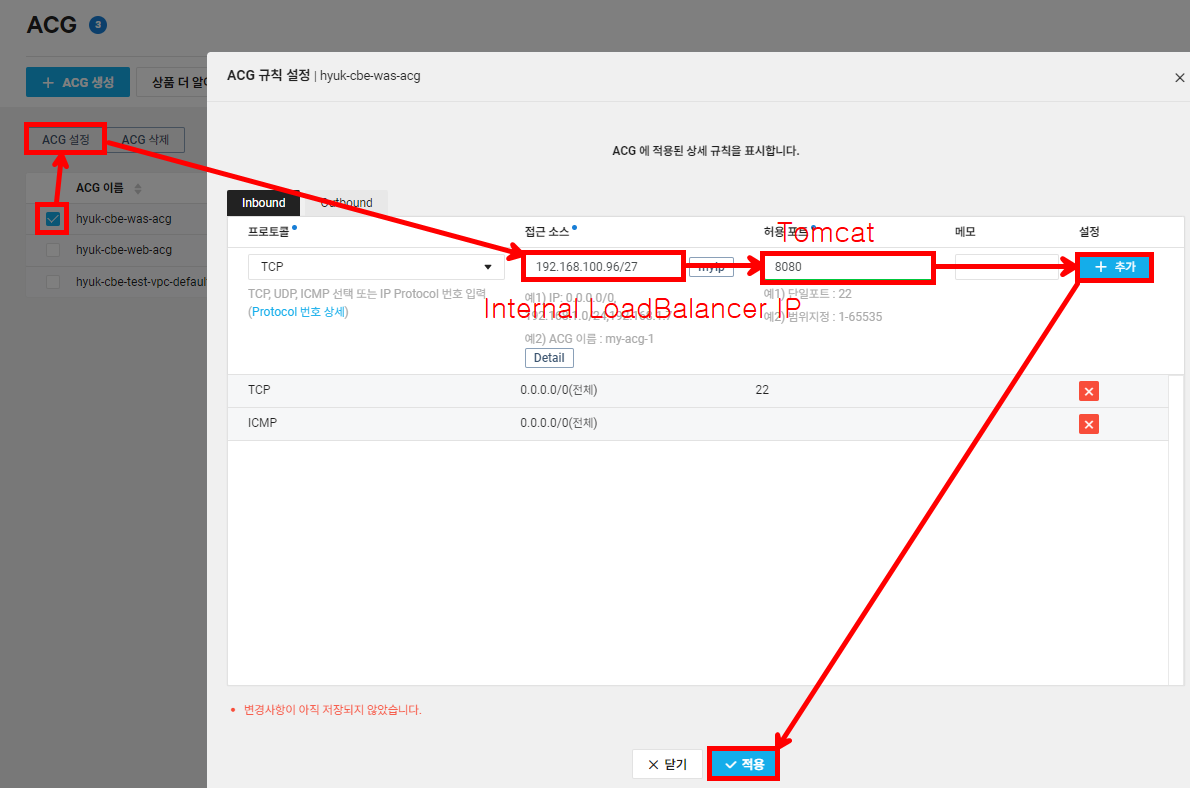1190x788 pixels.
Task: Click the 닫기 button
Action: 667,764
